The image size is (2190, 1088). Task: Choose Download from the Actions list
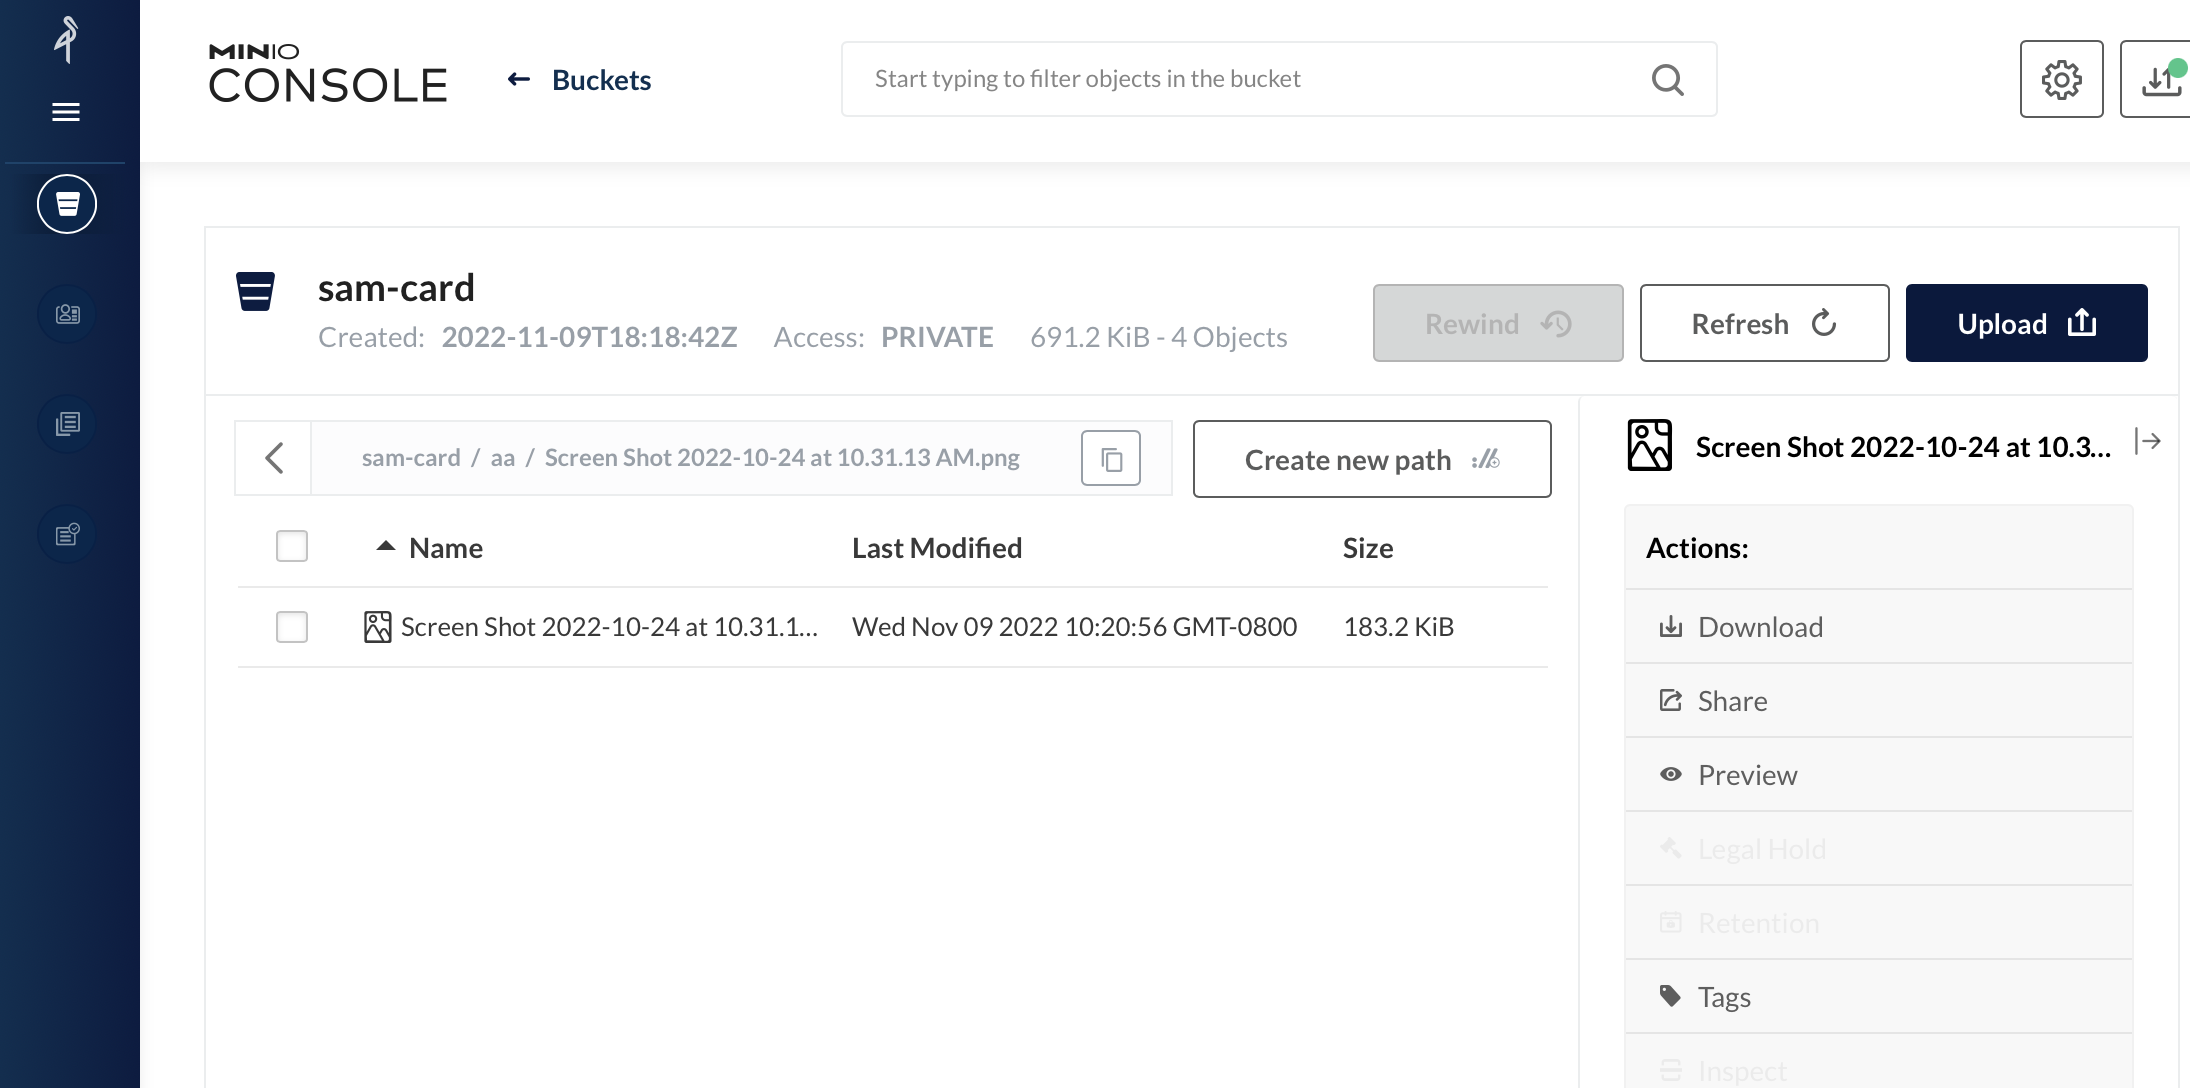pos(1759,627)
